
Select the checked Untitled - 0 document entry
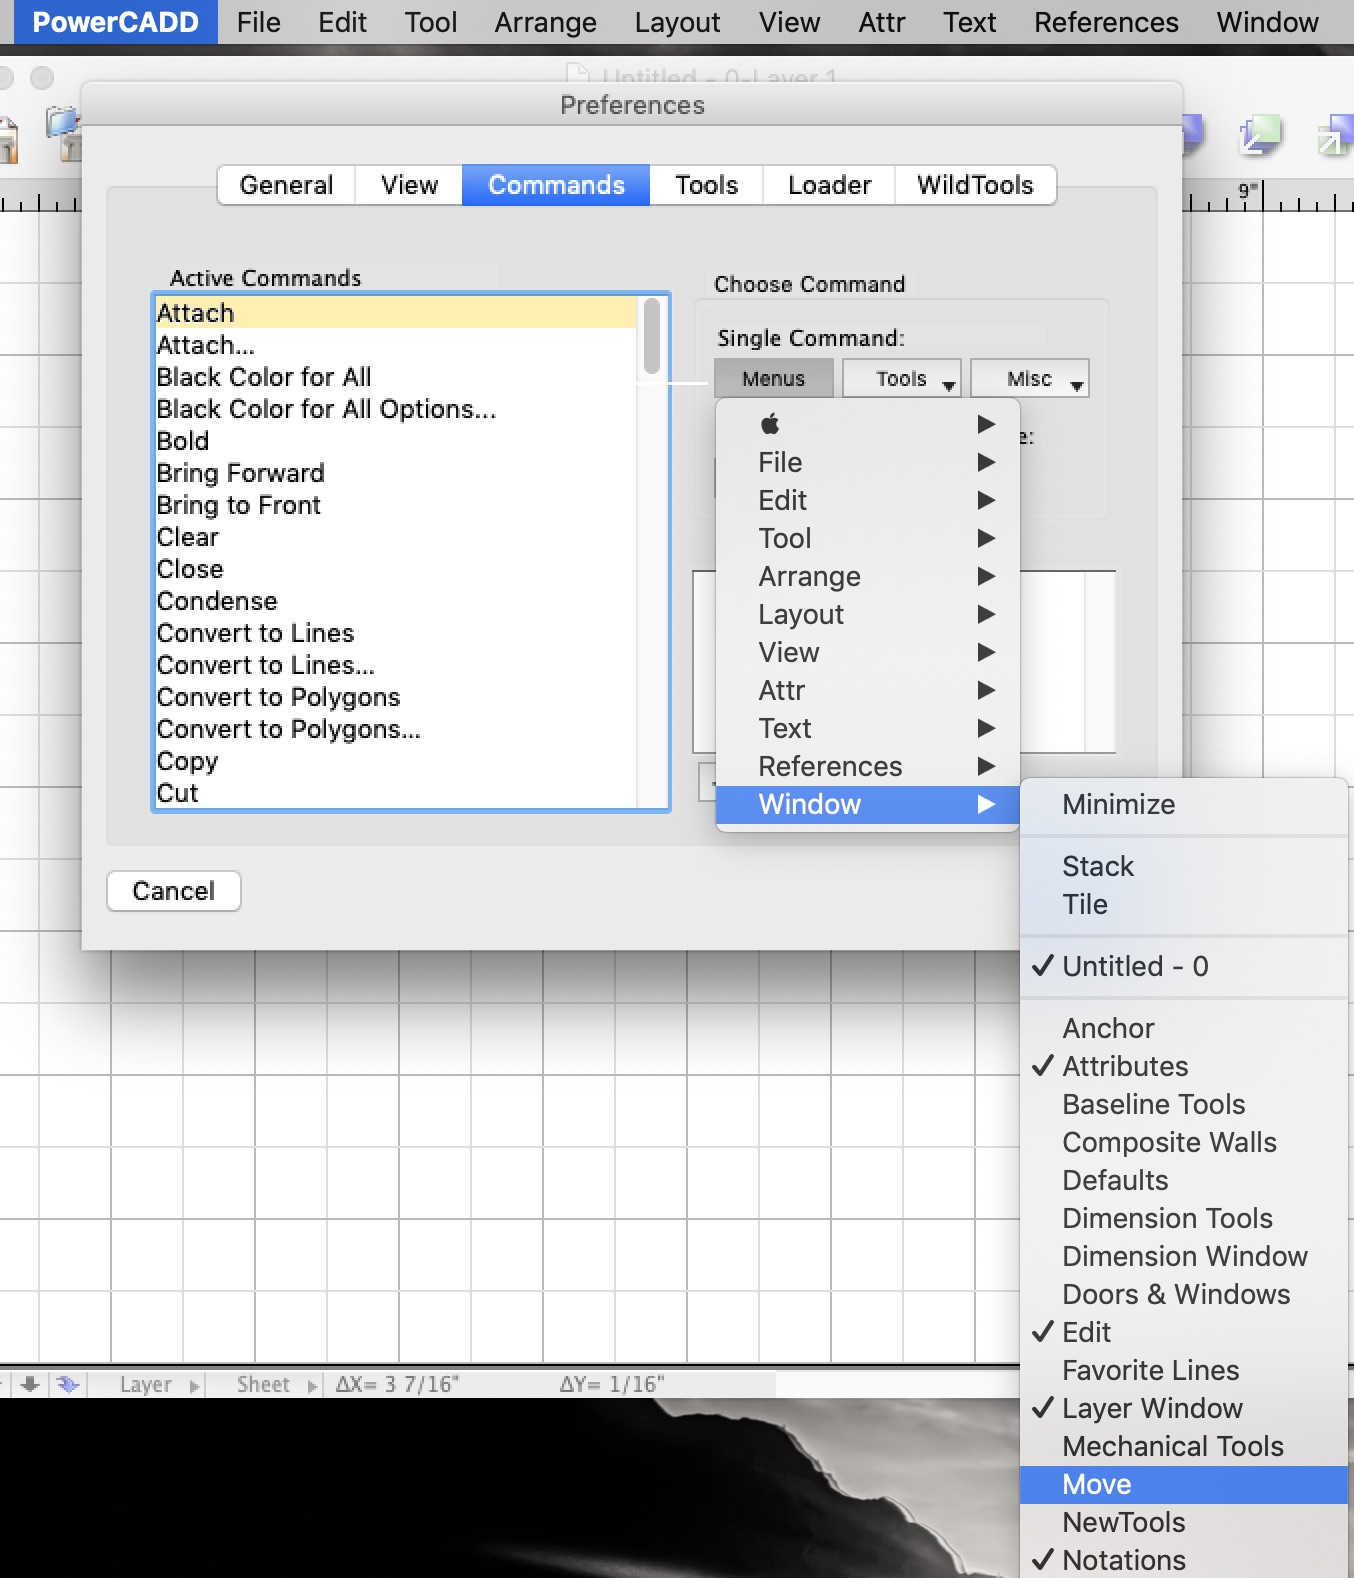pos(1184,966)
